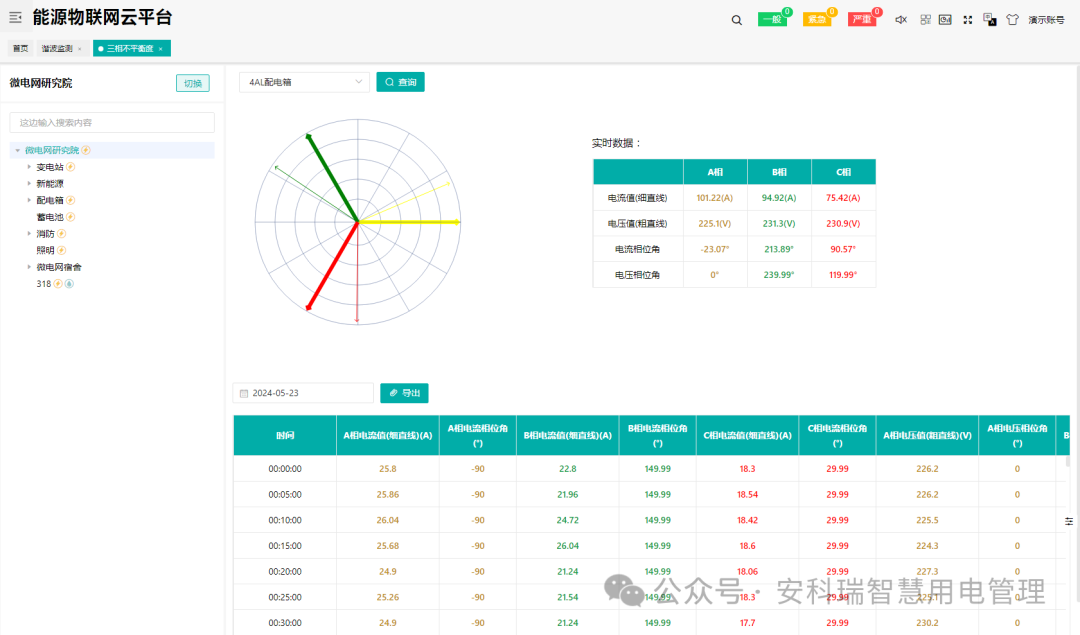The width and height of the screenshot is (1080, 635).
Task: Click the lightning icon next to 变电站
Action: point(70,167)
